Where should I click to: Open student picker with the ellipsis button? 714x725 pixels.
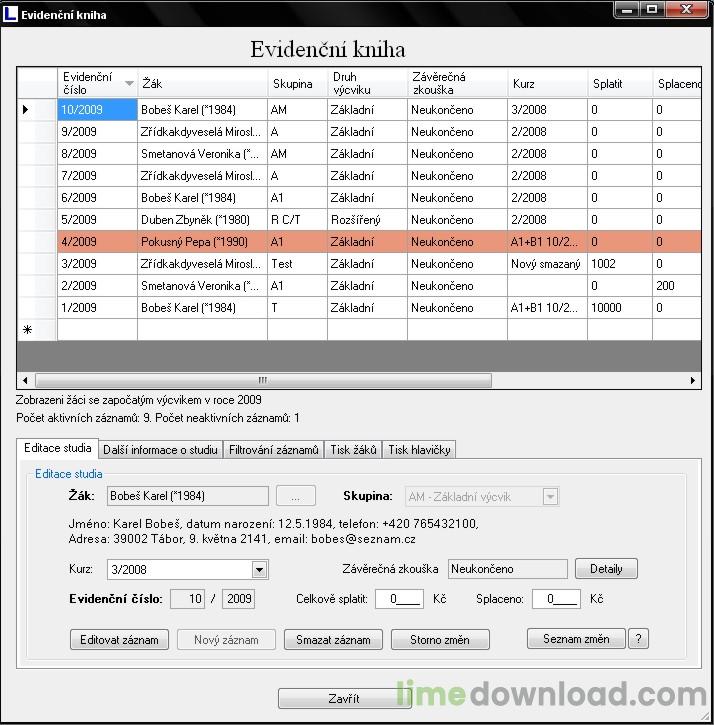(x=296, y=496)
